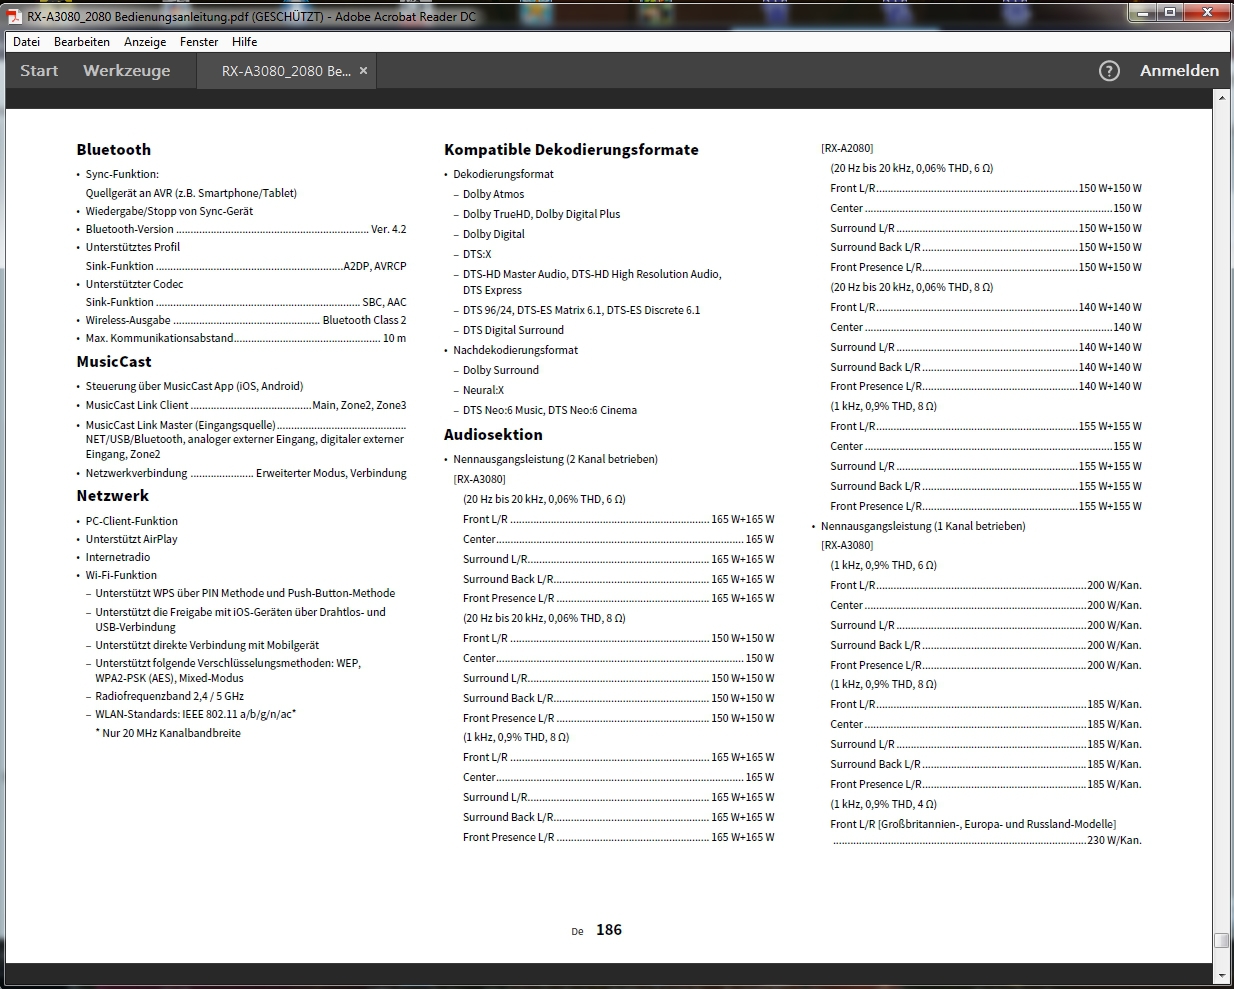Click the scrollbar down arrow
1234x989 pixels.
point(1221,975)
